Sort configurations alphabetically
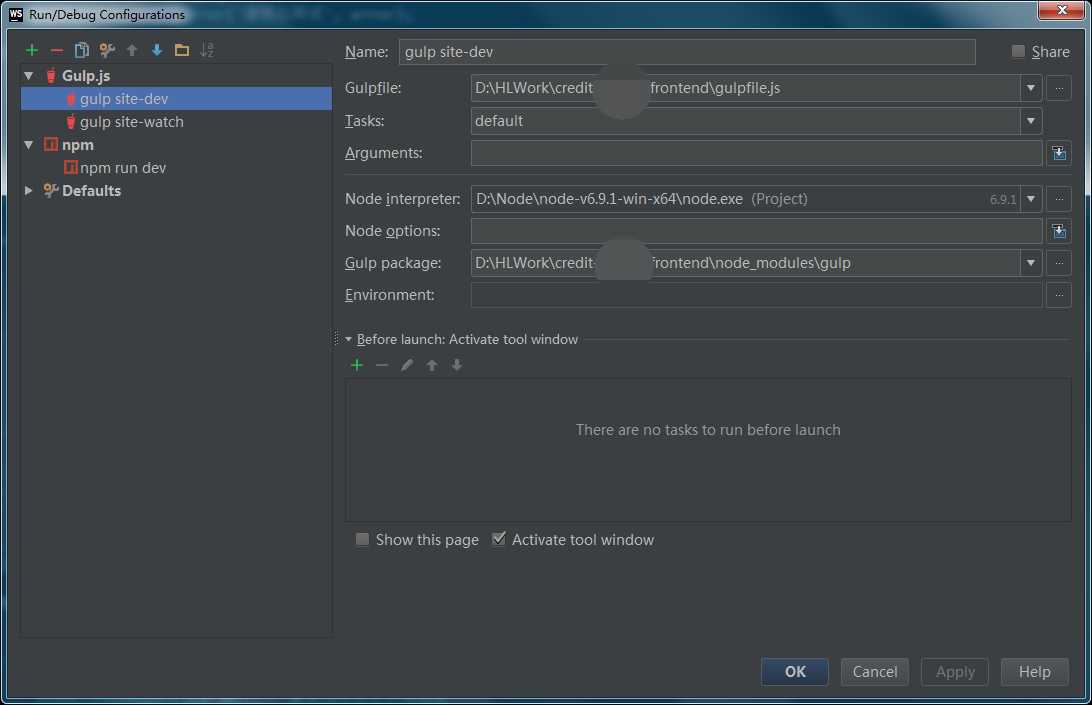1092x705 pixels. [x=207, y=50]
